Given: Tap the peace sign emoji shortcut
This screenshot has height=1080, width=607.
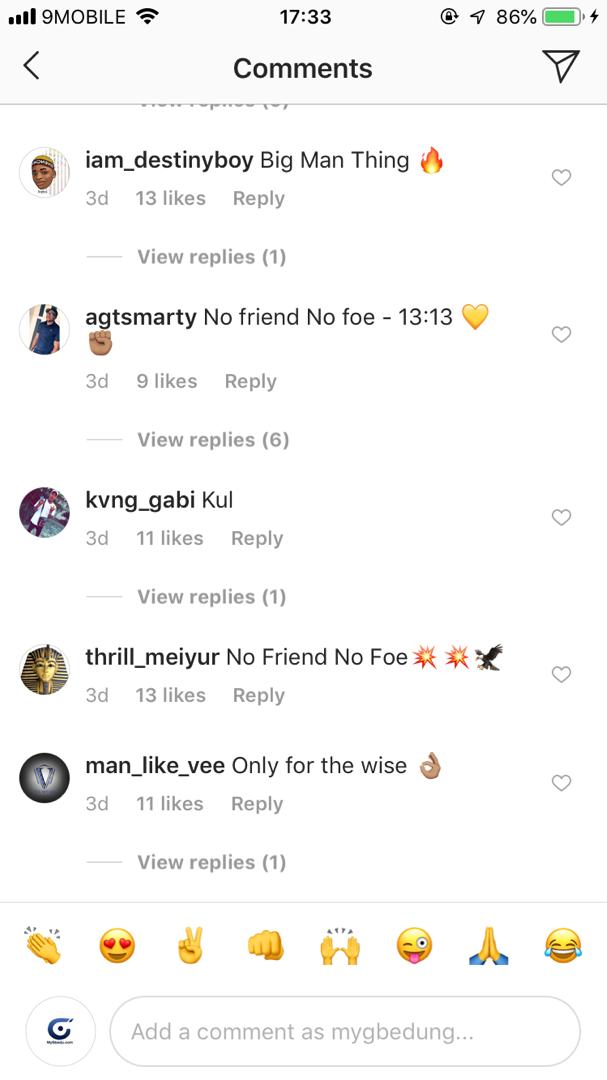Looking at the screenshot, I should [191, 944].
